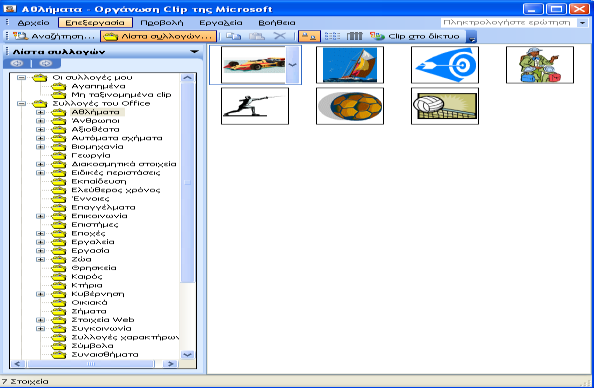Select the Κτήρια collection
This screenshot has height=388, width=594.
(87, 285)
